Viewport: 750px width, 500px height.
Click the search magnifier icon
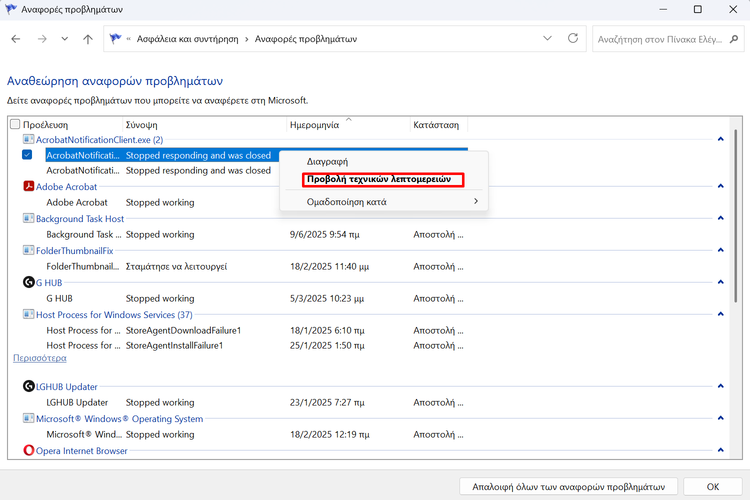coord(734,39)
